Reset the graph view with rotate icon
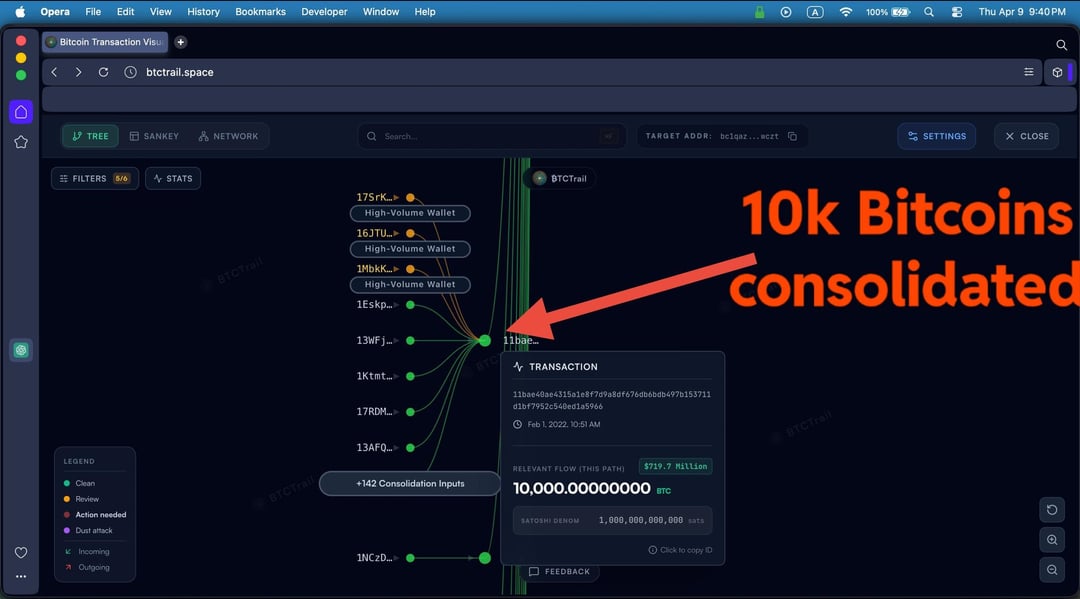The width and height of the screenshot is (1080, 599). pyautogui.click(x=1052, y=510)
